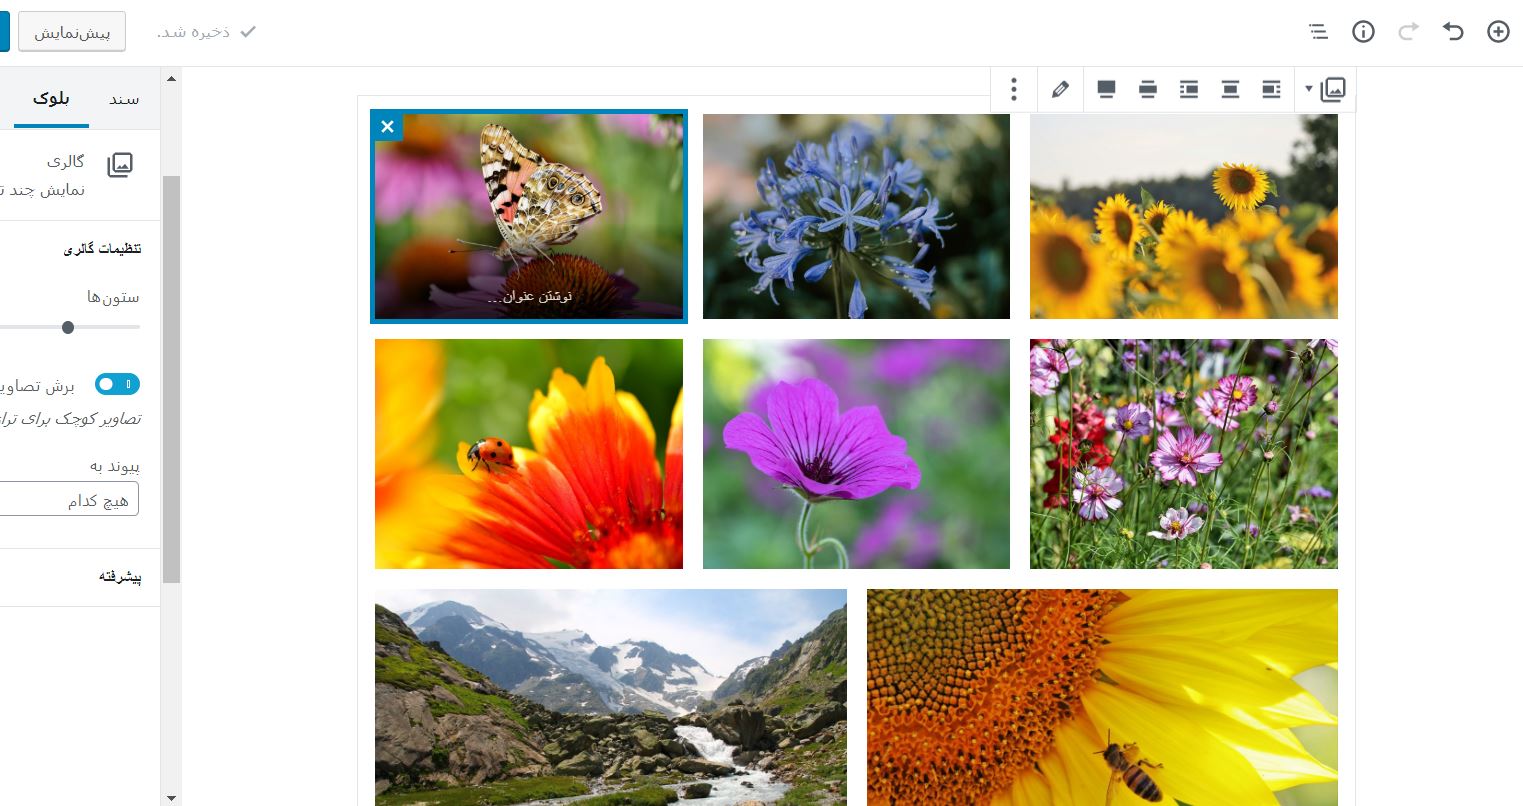The width and height of the screenshot is (1523, 806).
Task: Open the add block inserter
Action: click(1498, 32)
